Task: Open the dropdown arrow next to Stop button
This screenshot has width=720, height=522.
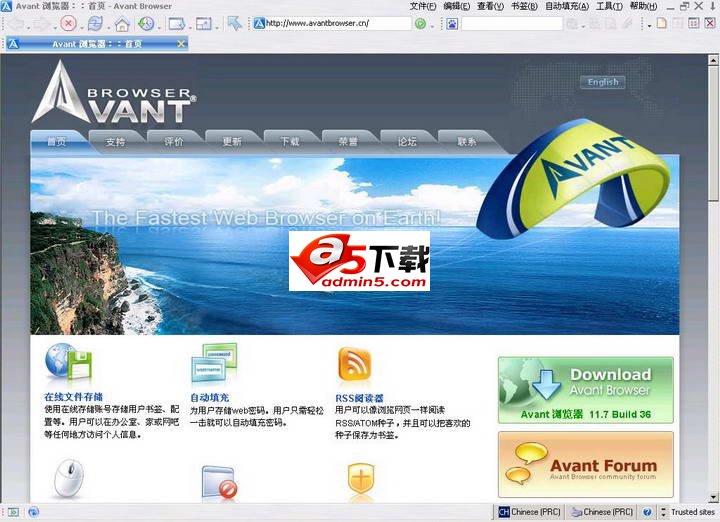Action: pyautogui.click(x=81, y=27)
